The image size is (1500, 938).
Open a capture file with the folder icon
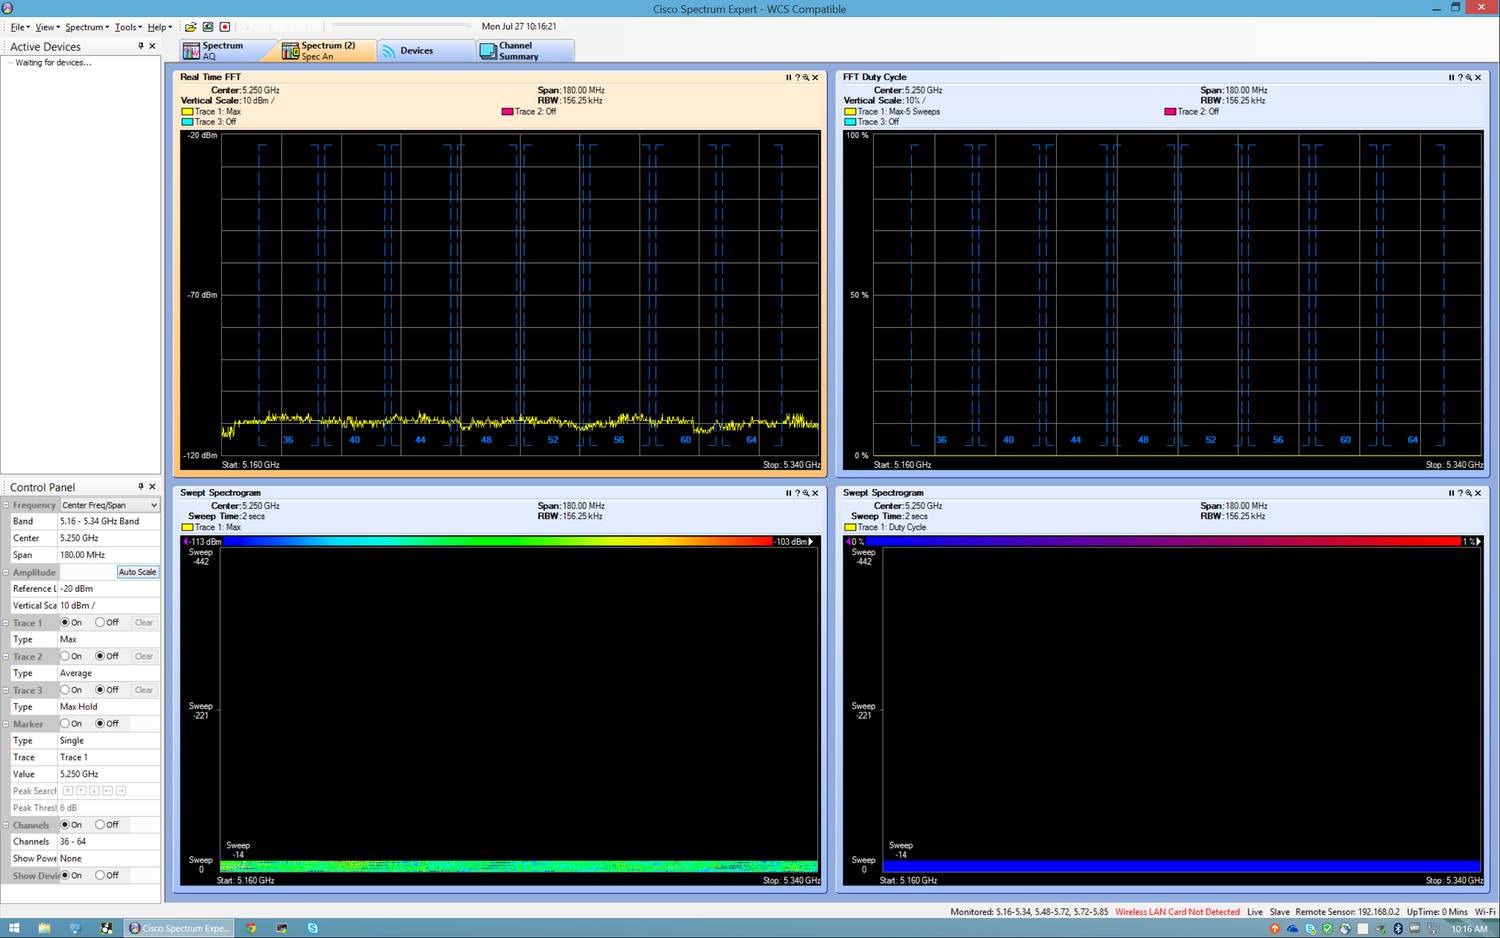pos(190,27)
